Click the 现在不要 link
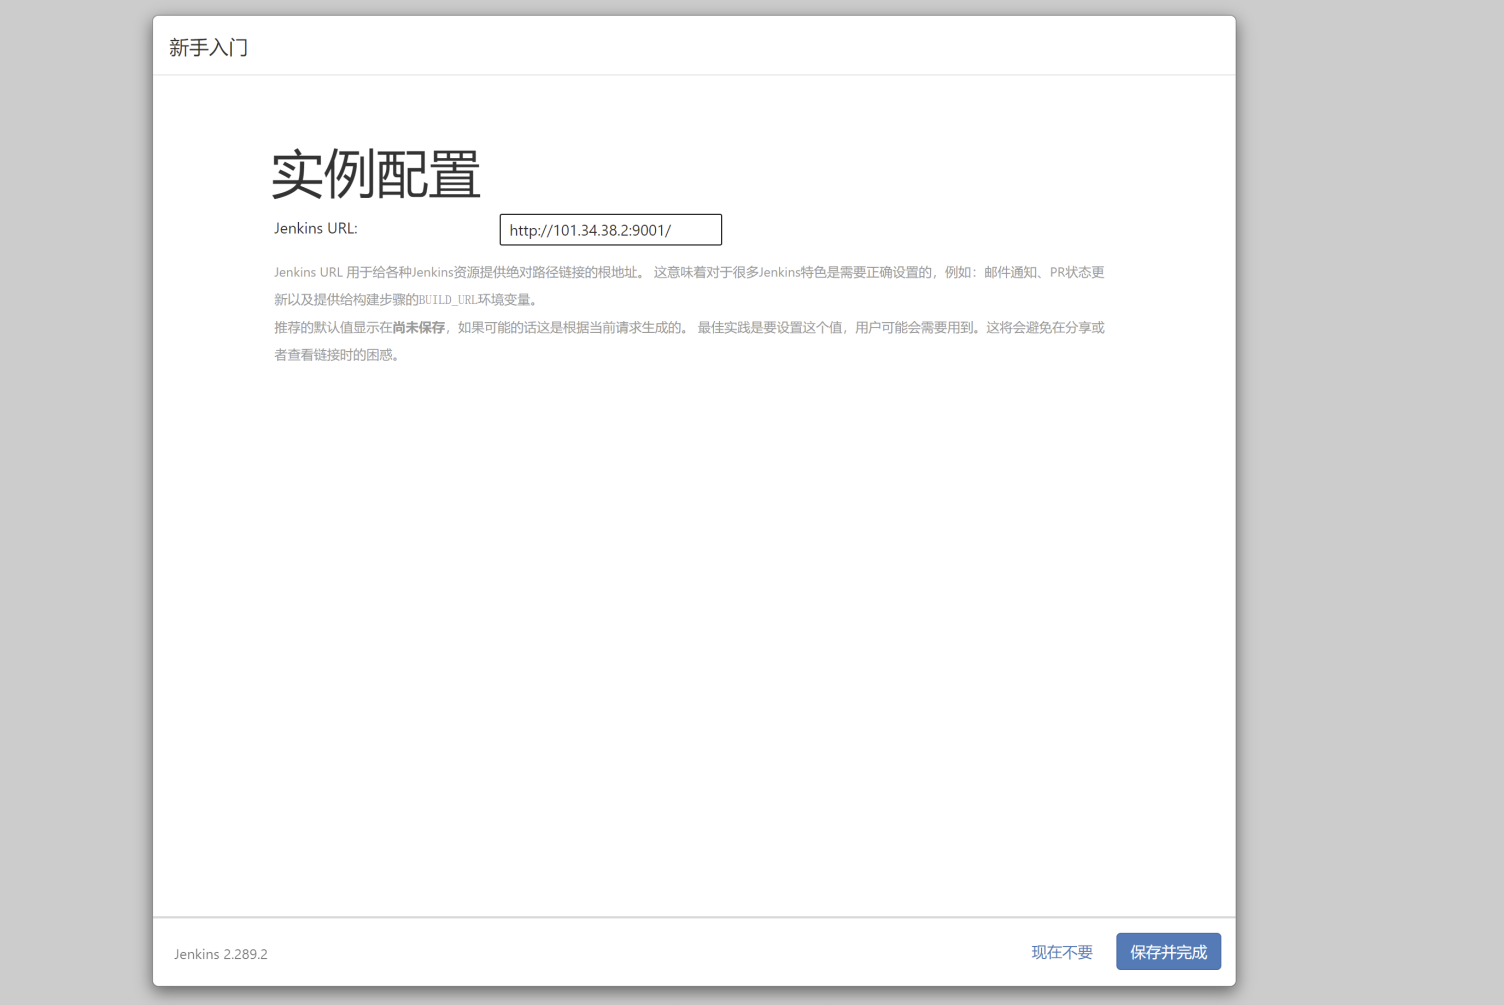1504x1005 pixels. coord(1062,952)
